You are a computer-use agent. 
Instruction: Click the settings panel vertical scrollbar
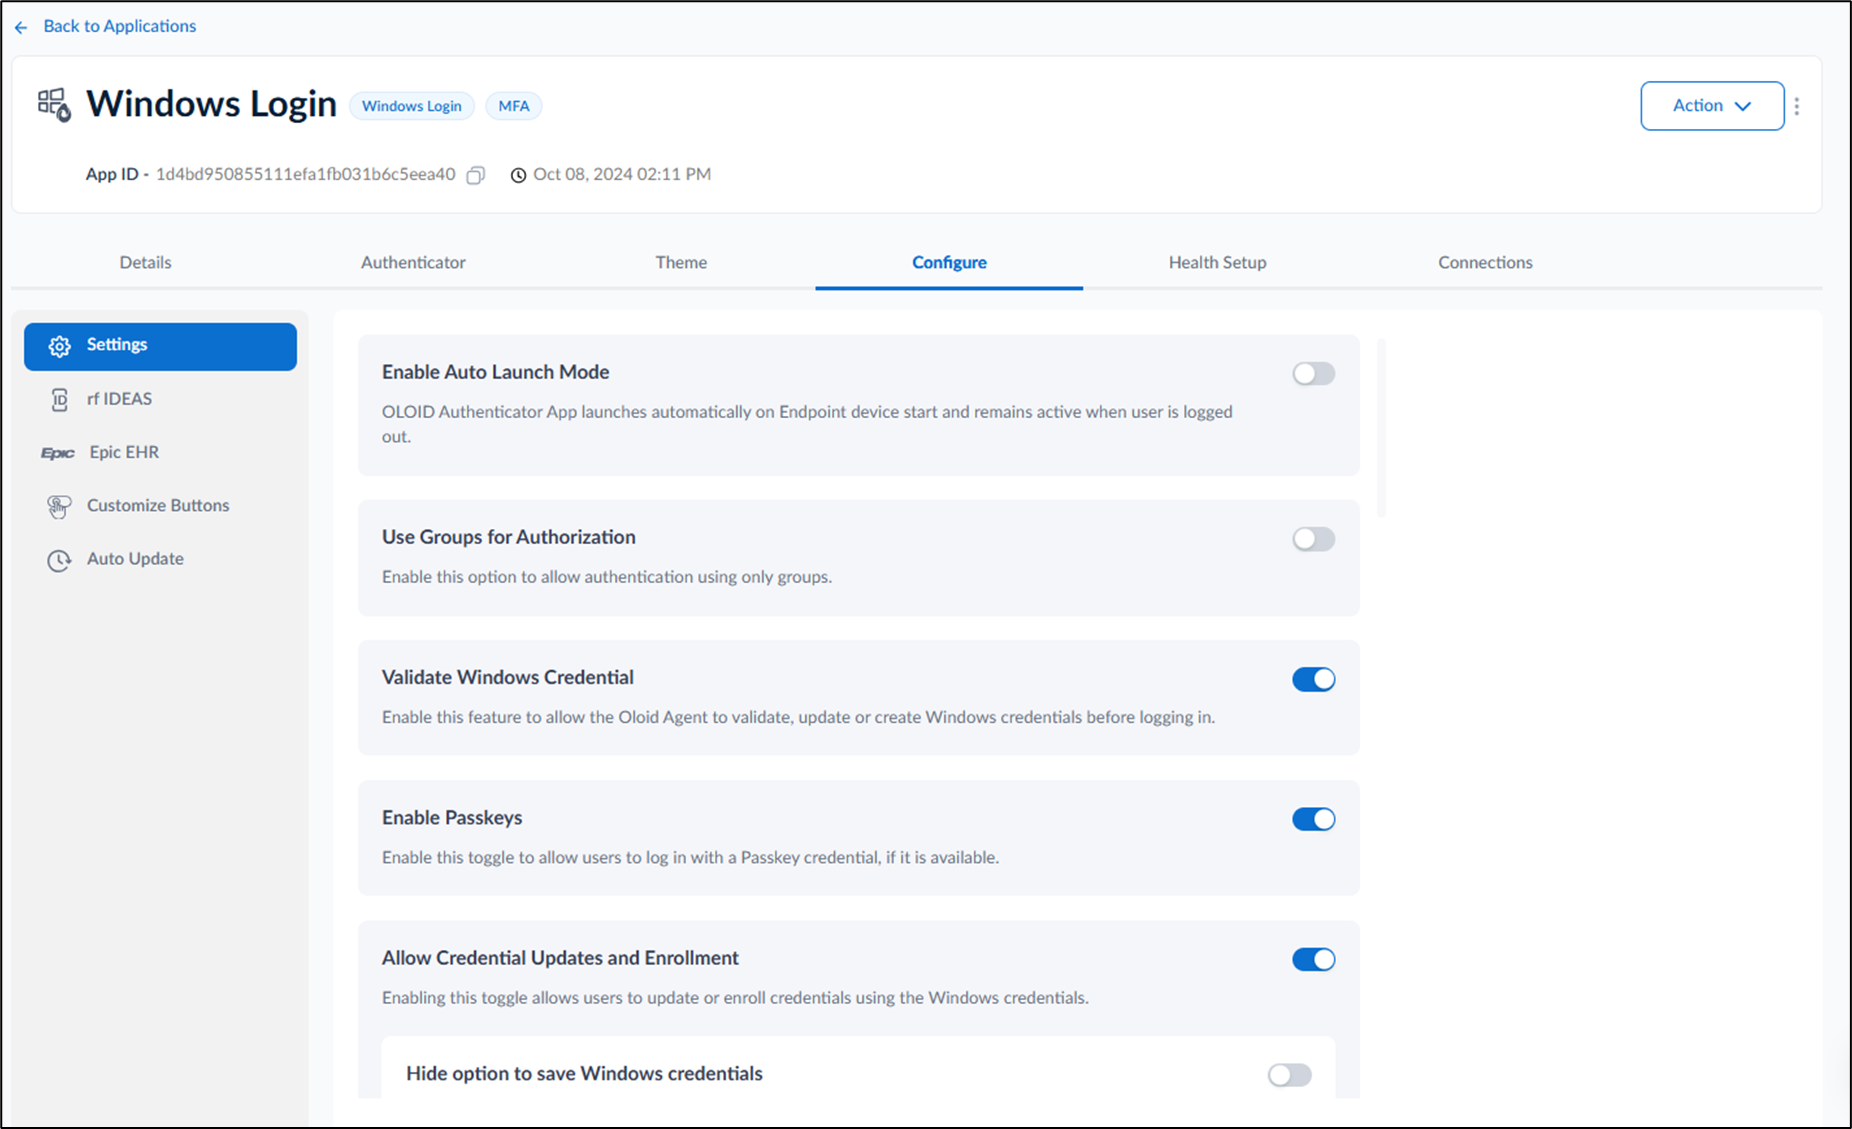coord(1382,428)
